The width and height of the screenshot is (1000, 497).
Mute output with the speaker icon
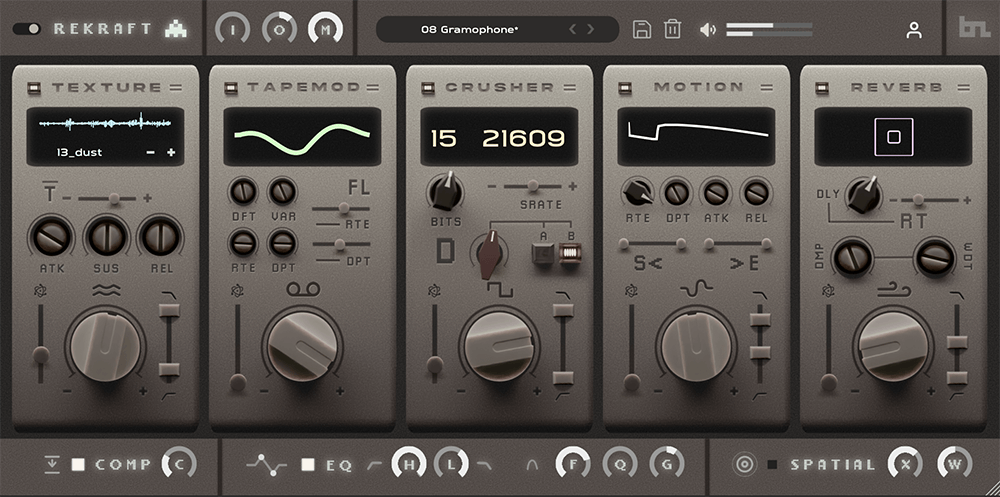708,29
